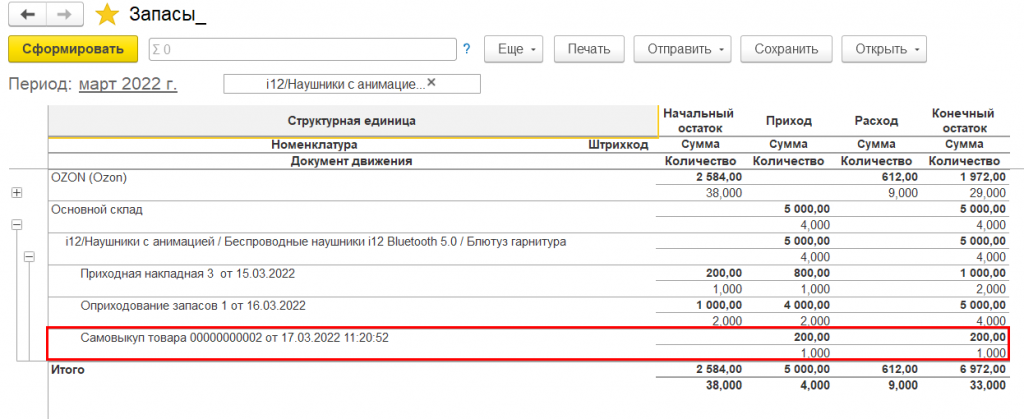
Task: Open the Открыть dropdown
Action: (884, 48)
